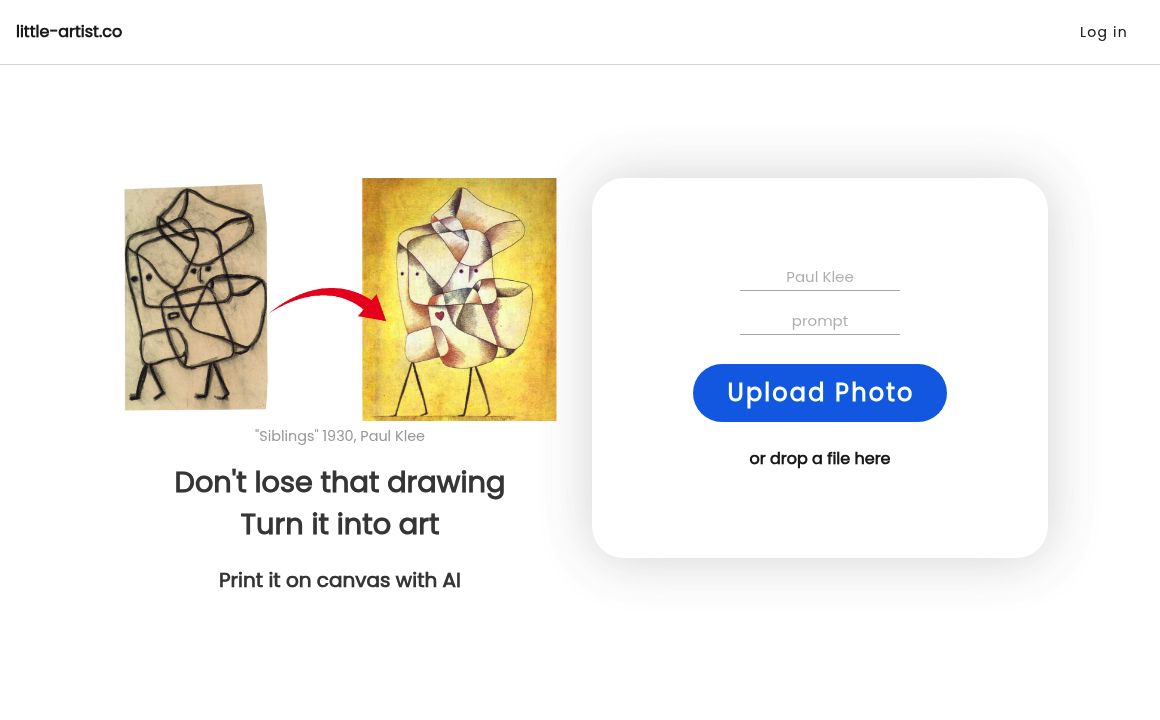This screenshot has width=1160, height=720.
Task: Click the word art in the heading
Action: click(420, 525)
